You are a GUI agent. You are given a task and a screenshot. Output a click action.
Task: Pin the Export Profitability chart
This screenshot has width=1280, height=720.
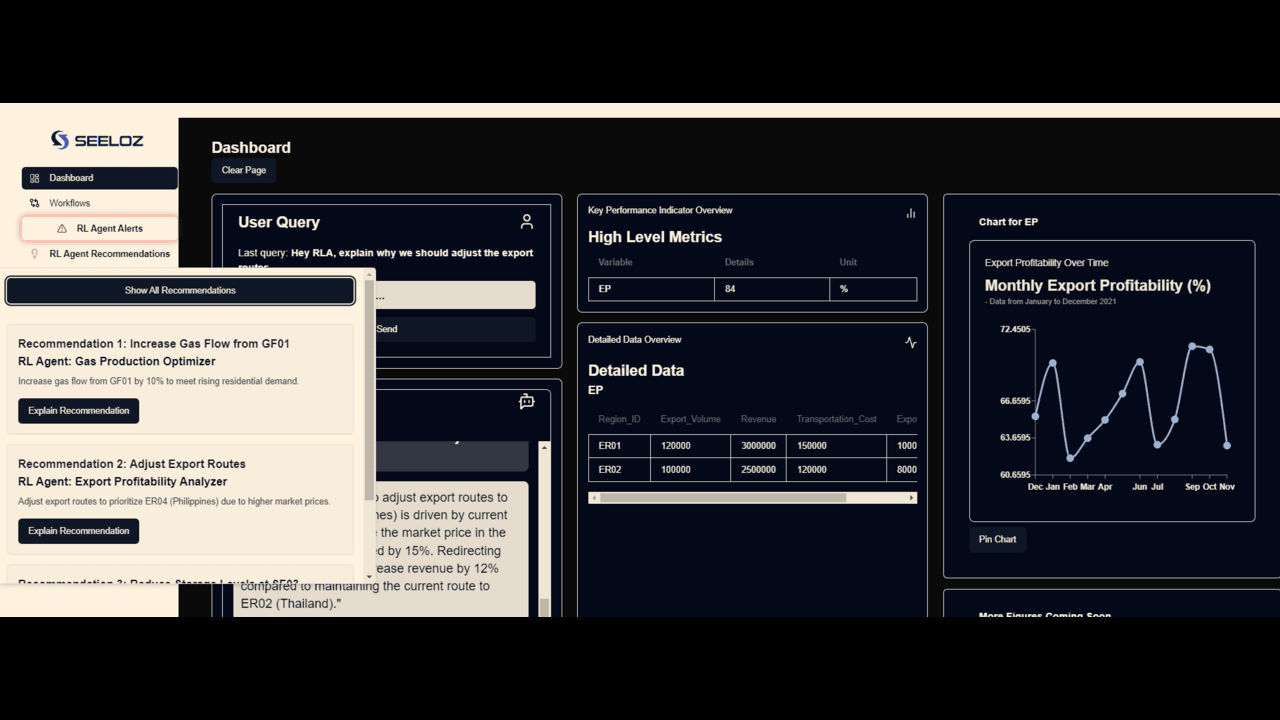[x=998, y=539]
